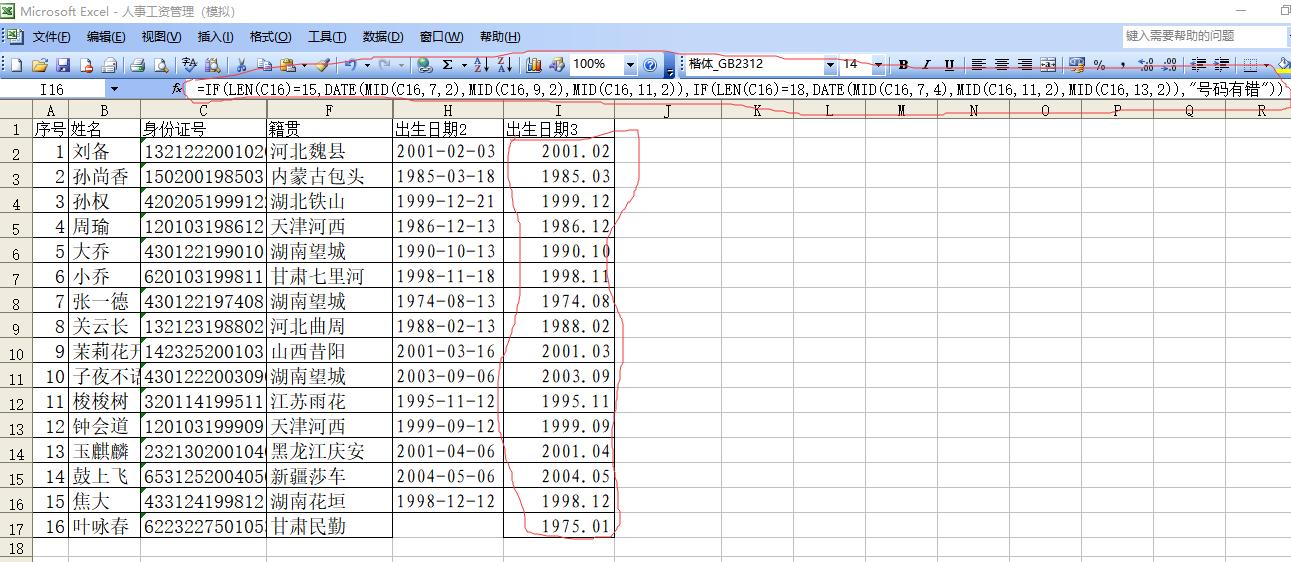Merge and center the selected cells
1291x562 pixels.
tap(1048, 65)
